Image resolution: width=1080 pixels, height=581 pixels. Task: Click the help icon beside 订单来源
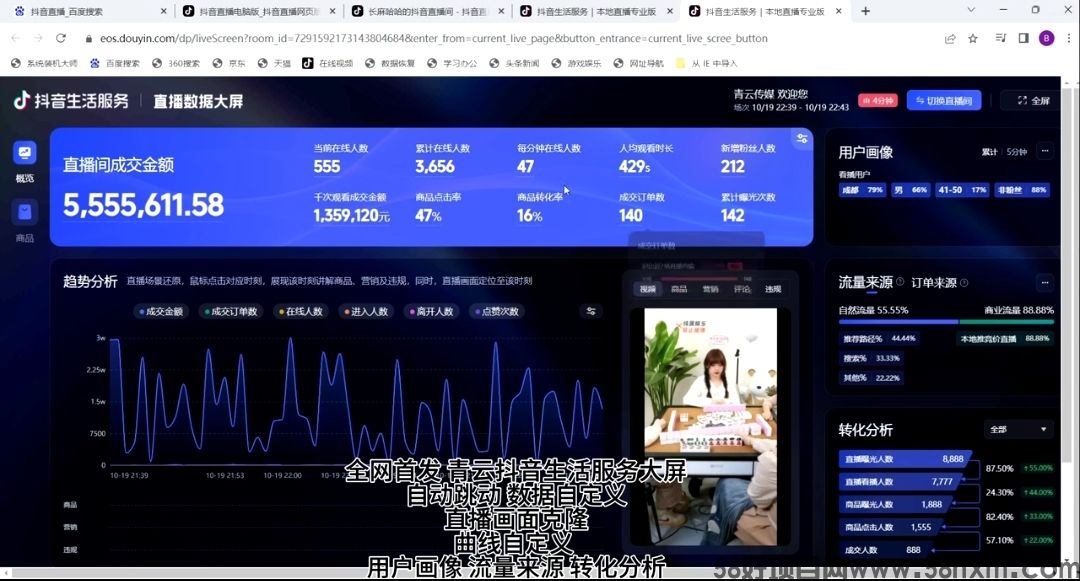click(x=964, y=283)
